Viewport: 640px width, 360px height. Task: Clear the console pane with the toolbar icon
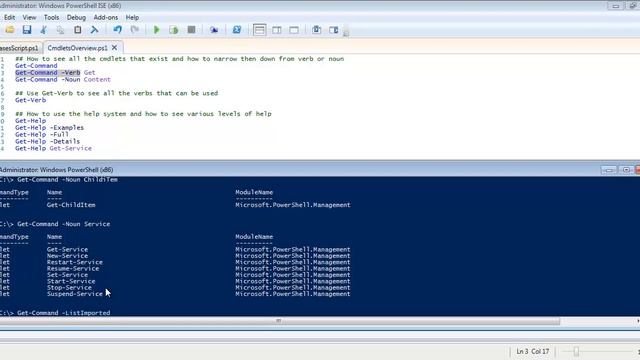[x=94, y=30]
